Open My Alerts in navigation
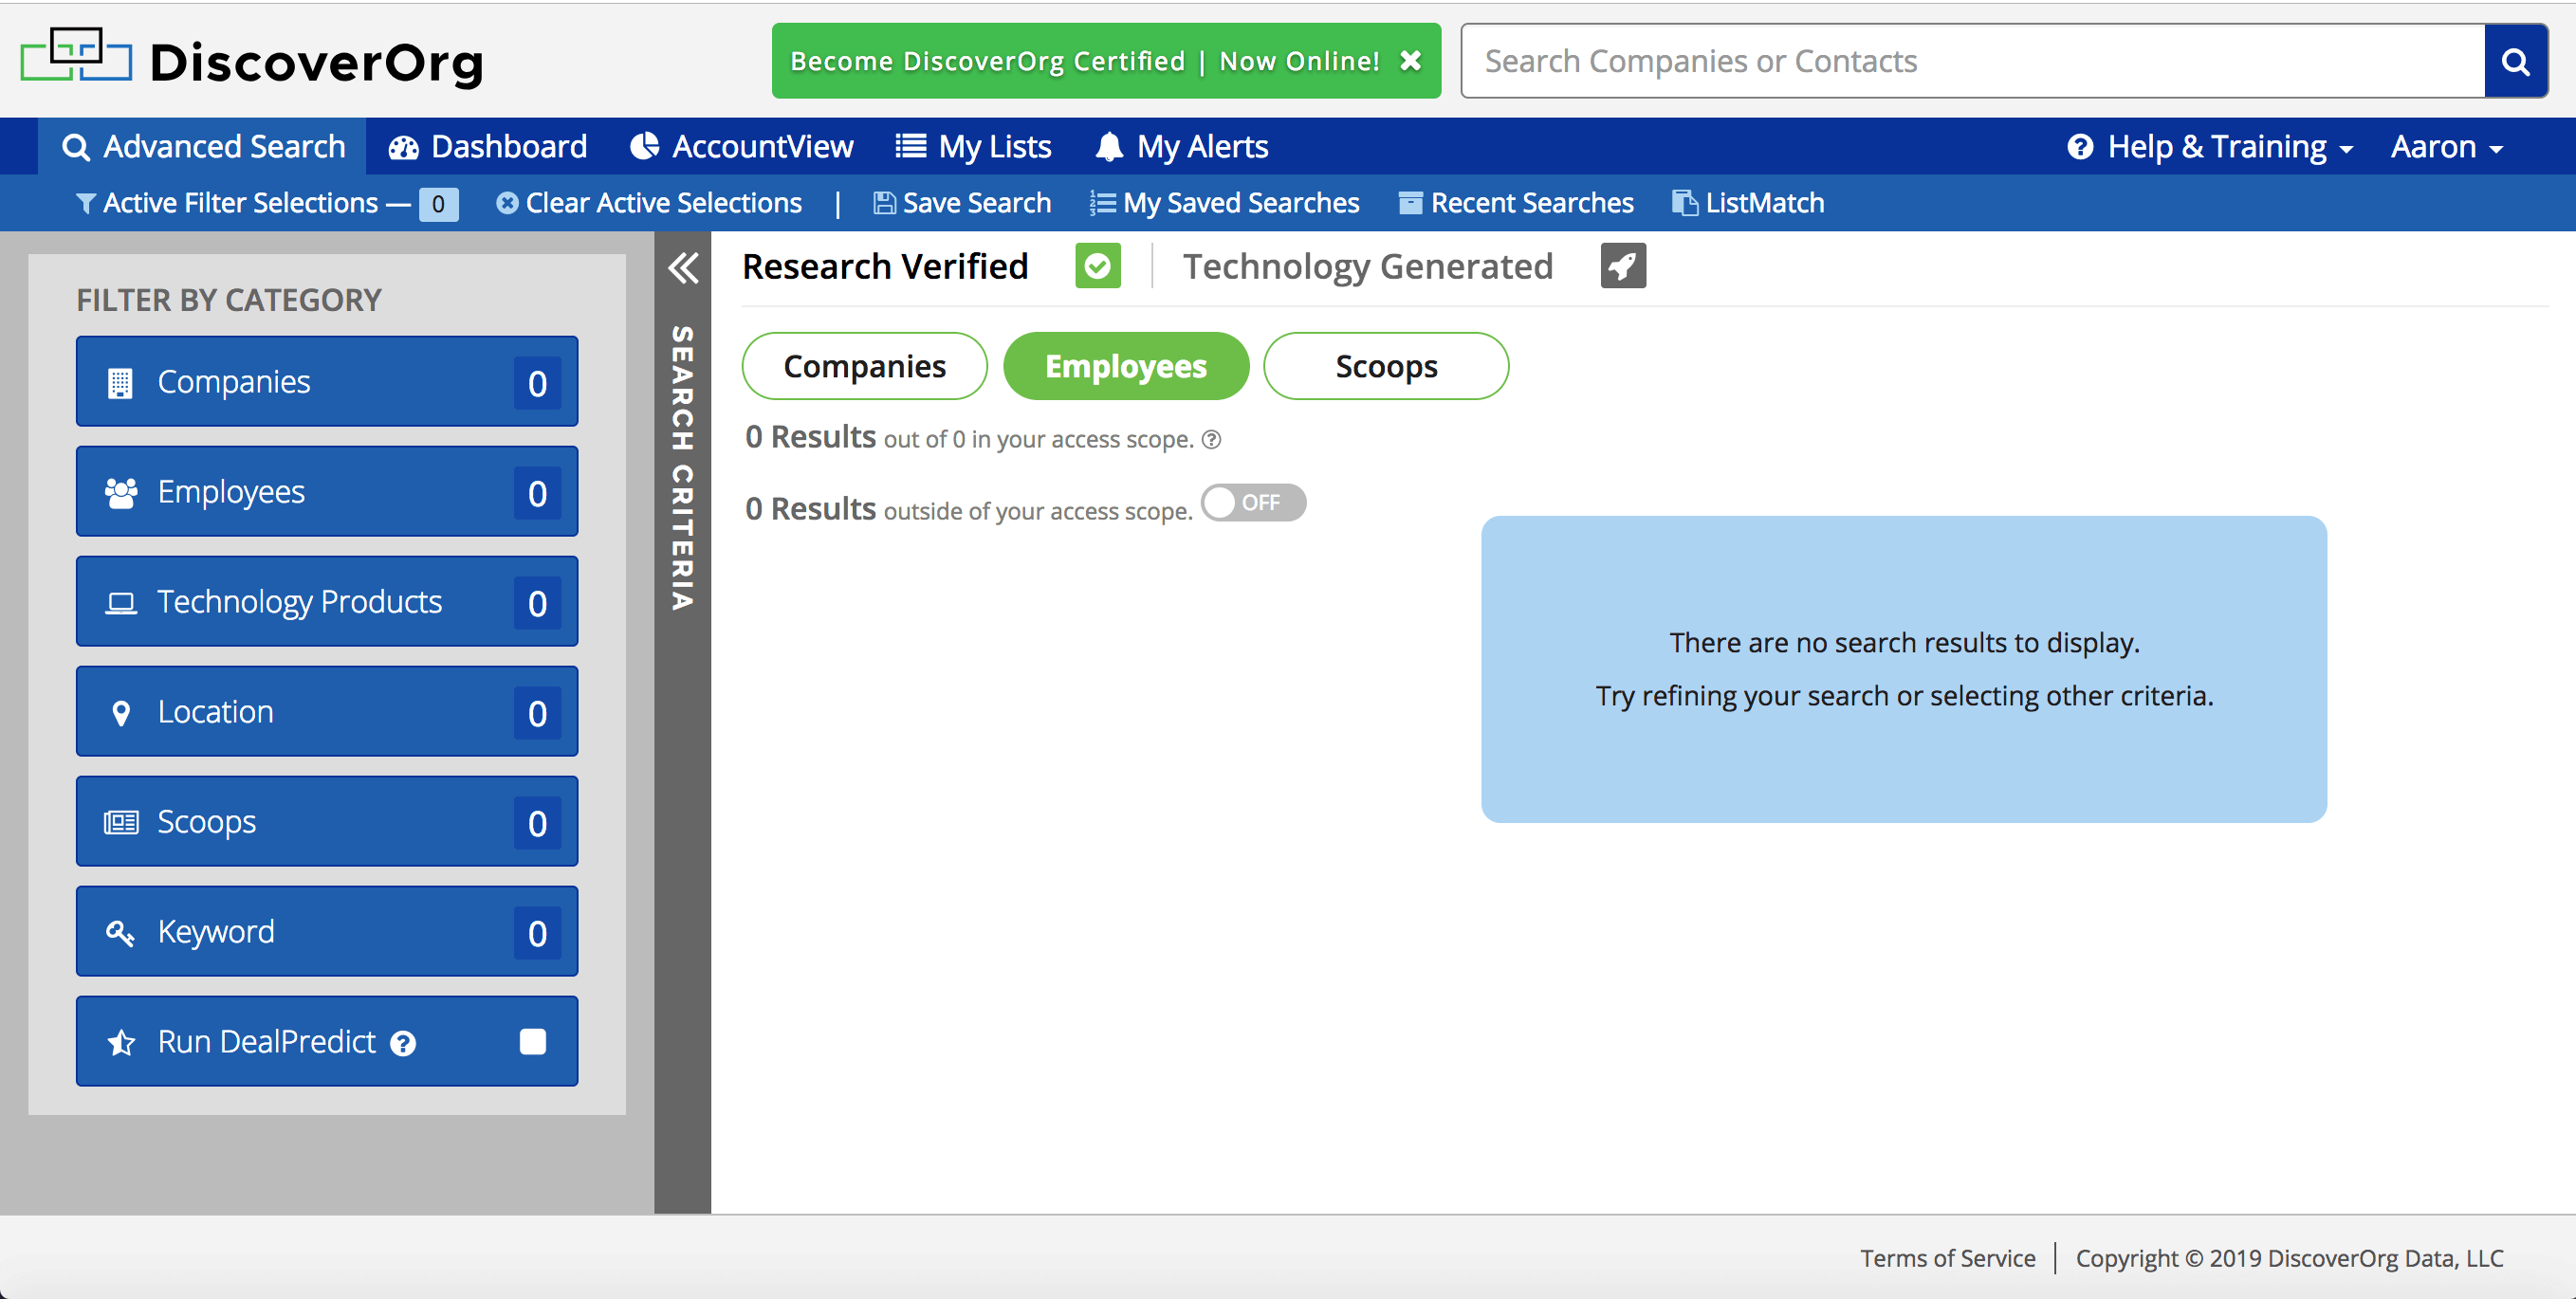The height and width of the screenshot is (1299, 2576). pos(1182,147)
